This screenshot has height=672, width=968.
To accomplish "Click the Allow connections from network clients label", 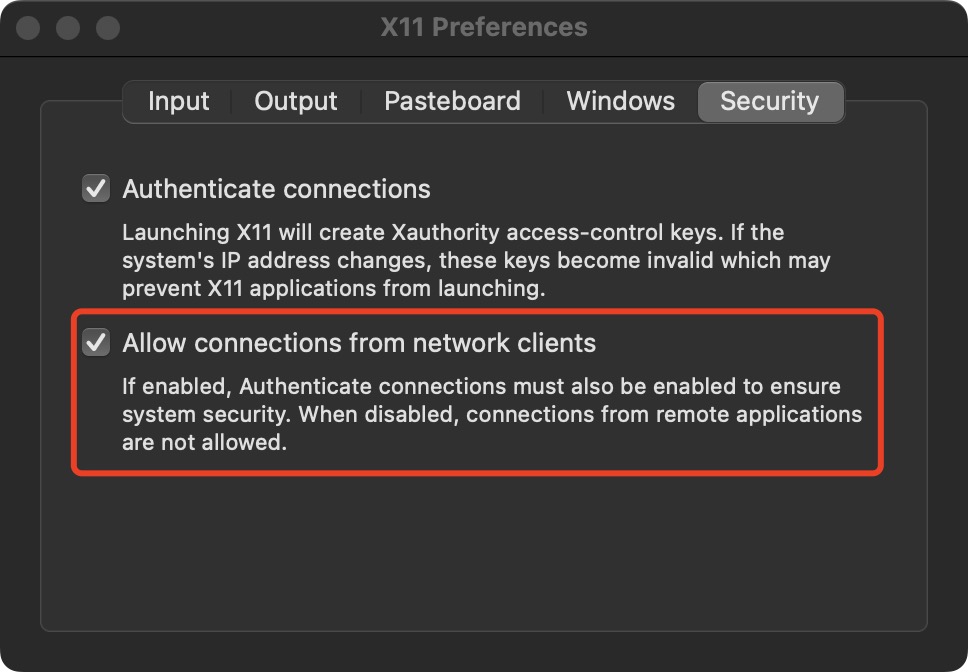I will [x=359, y=343].
